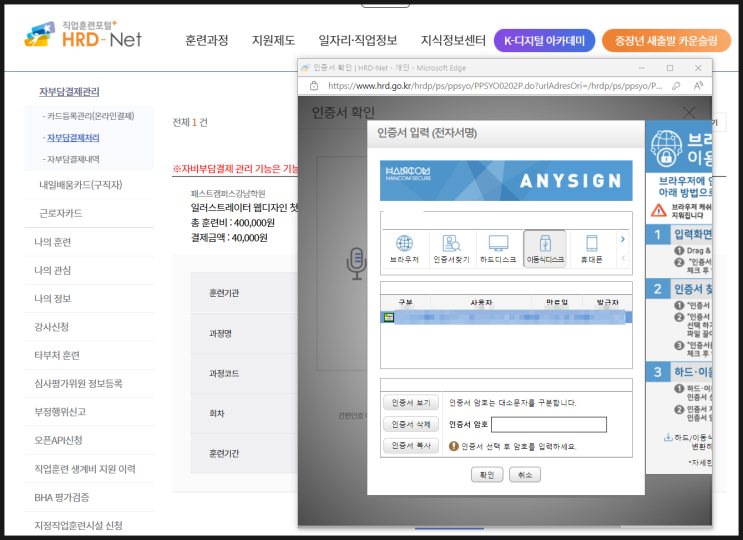Open 오픈API신청 sidebar menu
Image resolution: width=743 pixels, height=540 pixels.
coord(58,440)
